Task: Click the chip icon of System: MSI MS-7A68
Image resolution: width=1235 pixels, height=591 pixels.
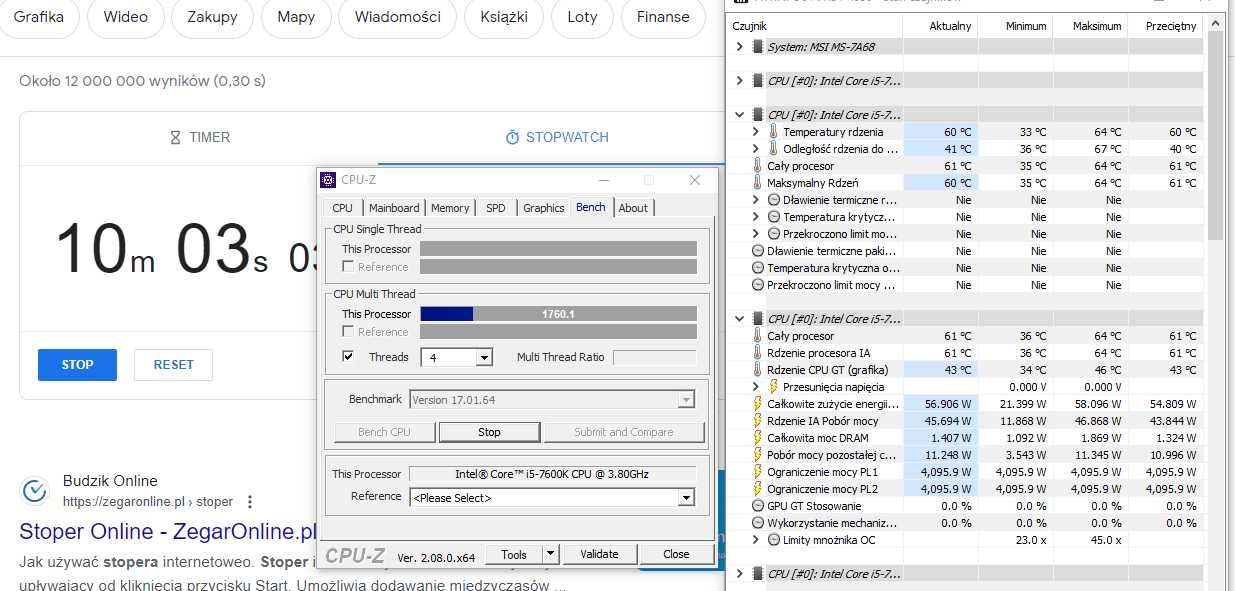Action: [x=757, y=46]
